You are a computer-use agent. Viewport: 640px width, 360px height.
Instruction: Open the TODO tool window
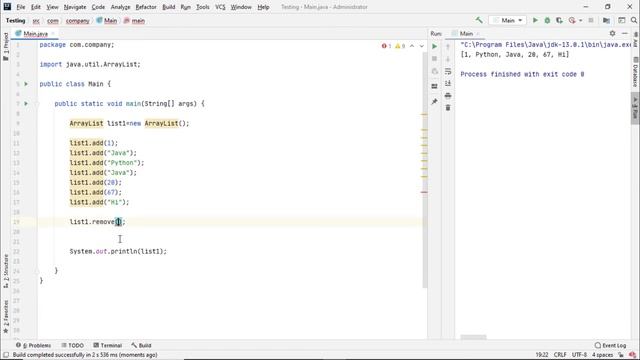tap(73, 345)
